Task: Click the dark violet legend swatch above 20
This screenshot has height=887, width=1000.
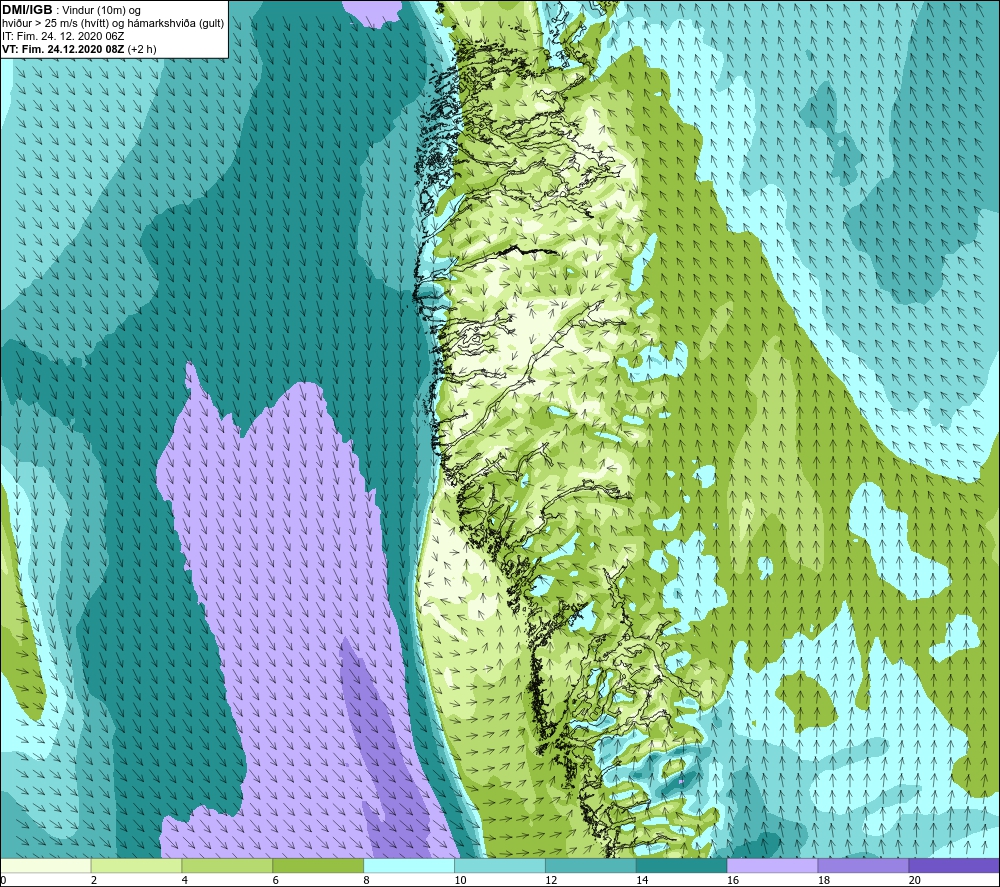Action: click(x=953, y=866)
